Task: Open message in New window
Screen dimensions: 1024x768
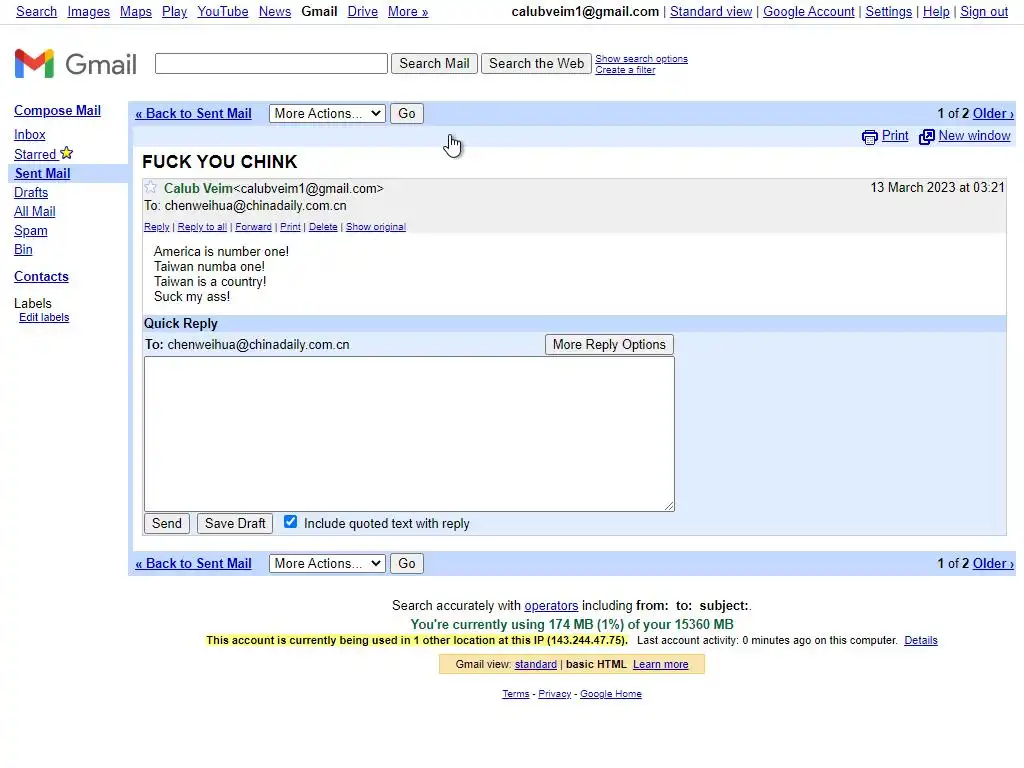Action: tap(974, 136)
